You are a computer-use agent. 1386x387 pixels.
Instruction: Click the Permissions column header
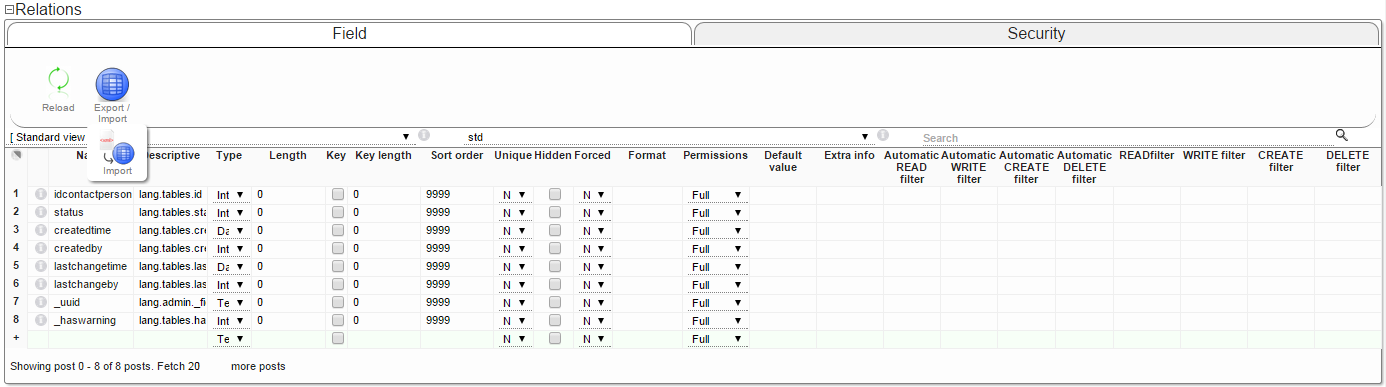click(715, 156)
